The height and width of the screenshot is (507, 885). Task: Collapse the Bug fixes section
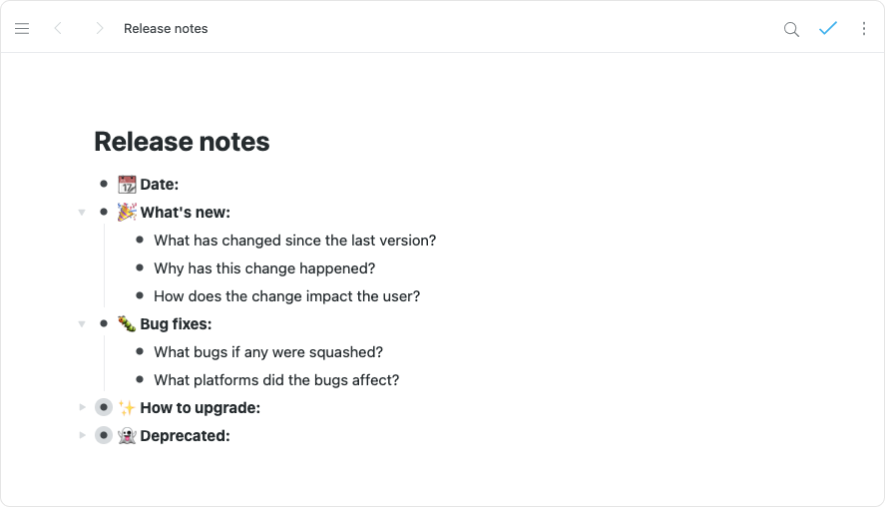pyautogui.click(x=82, y=324)
